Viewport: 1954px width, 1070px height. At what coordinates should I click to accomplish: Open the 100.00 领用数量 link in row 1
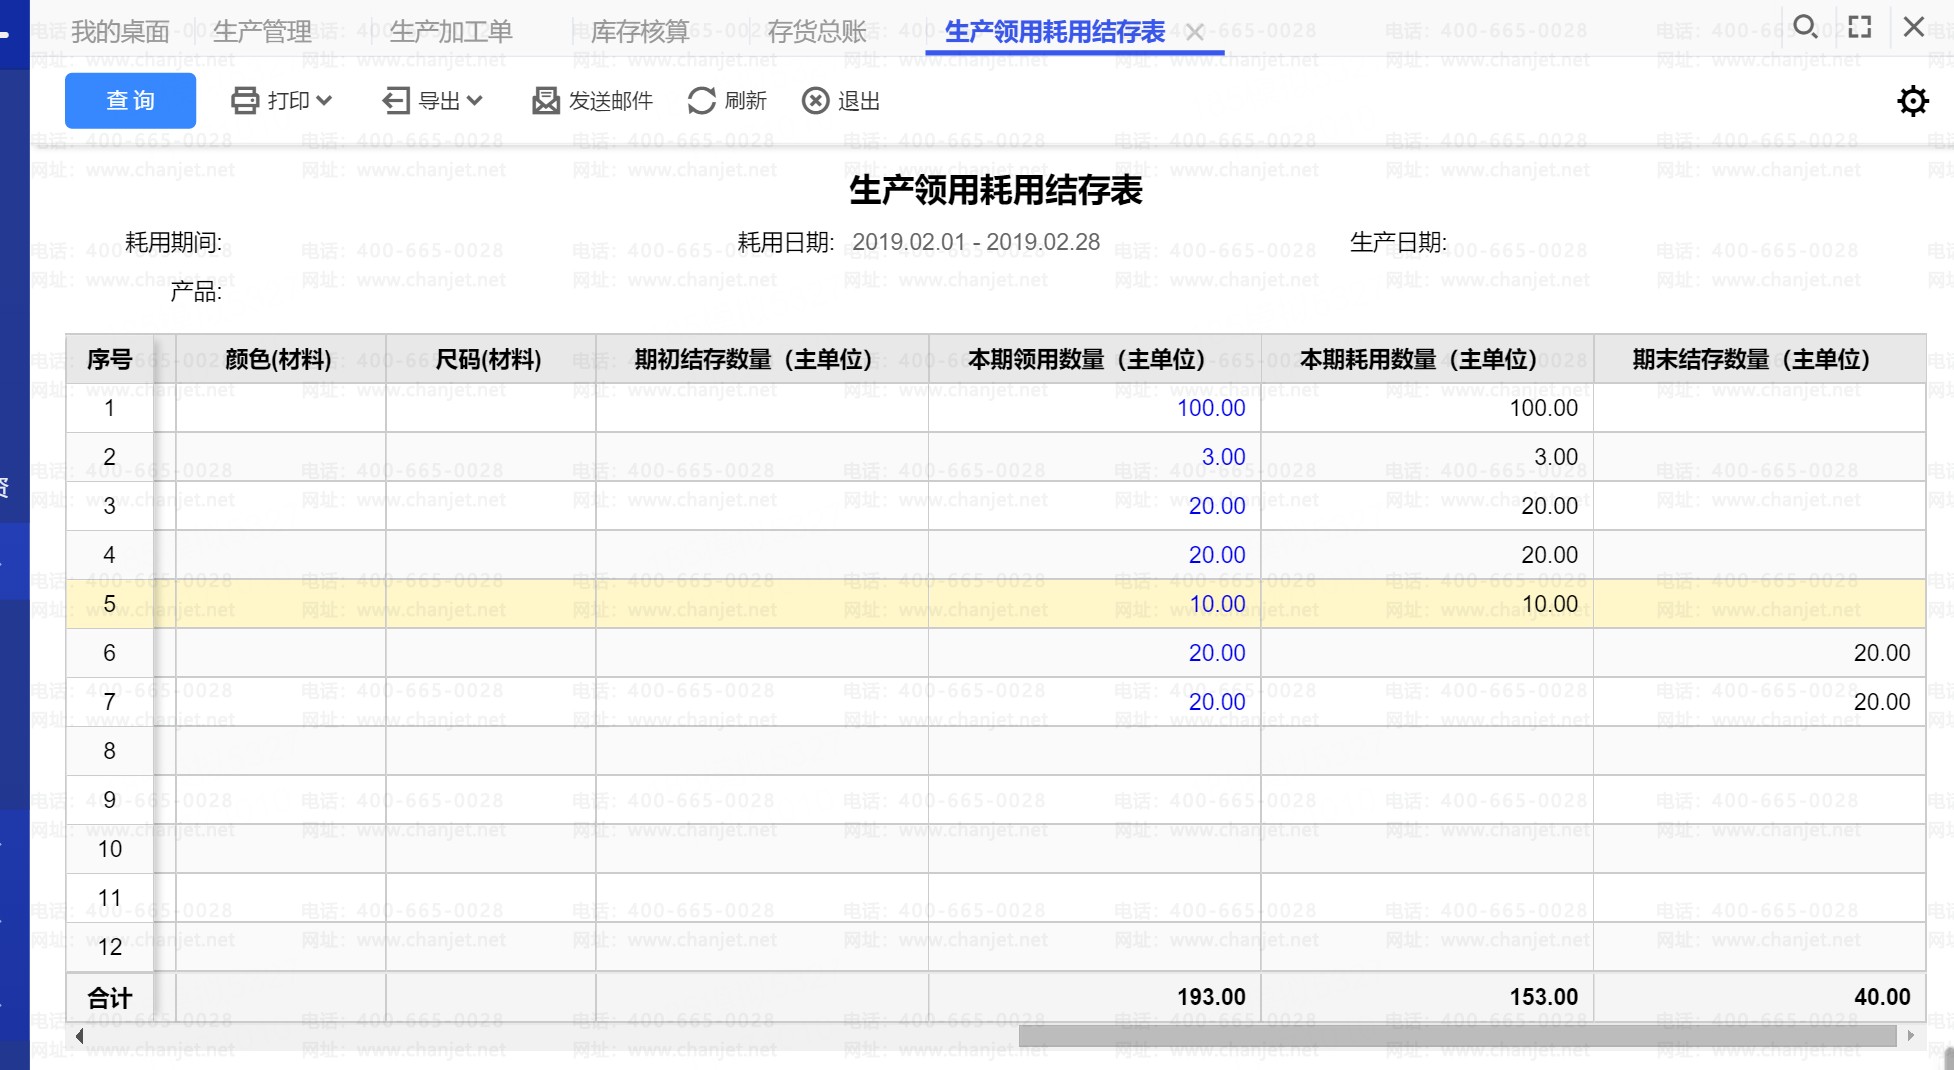tap(1210, 408)
